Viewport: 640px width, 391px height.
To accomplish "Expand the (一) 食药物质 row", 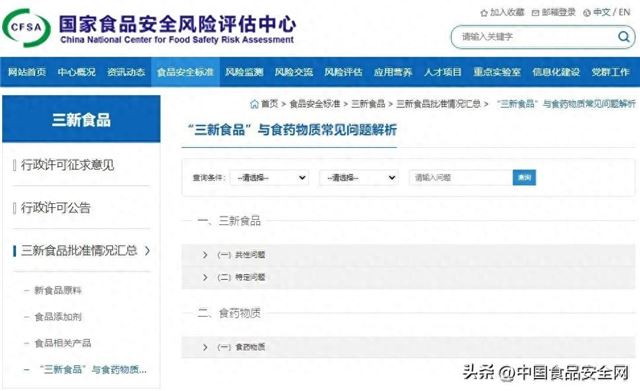I will (x=408, y=347).
